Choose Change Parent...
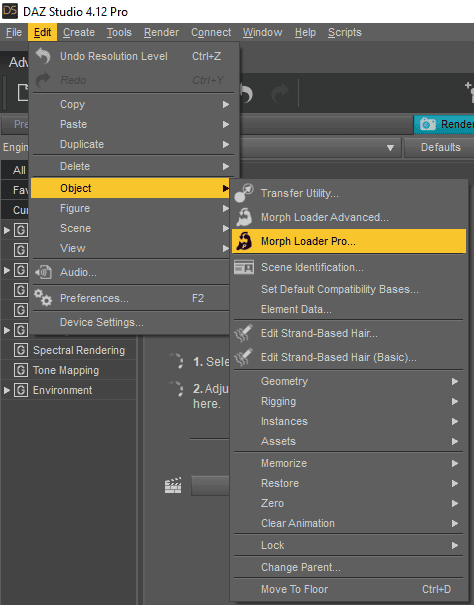Screen dimensions: 474x605 click(349, 567)
